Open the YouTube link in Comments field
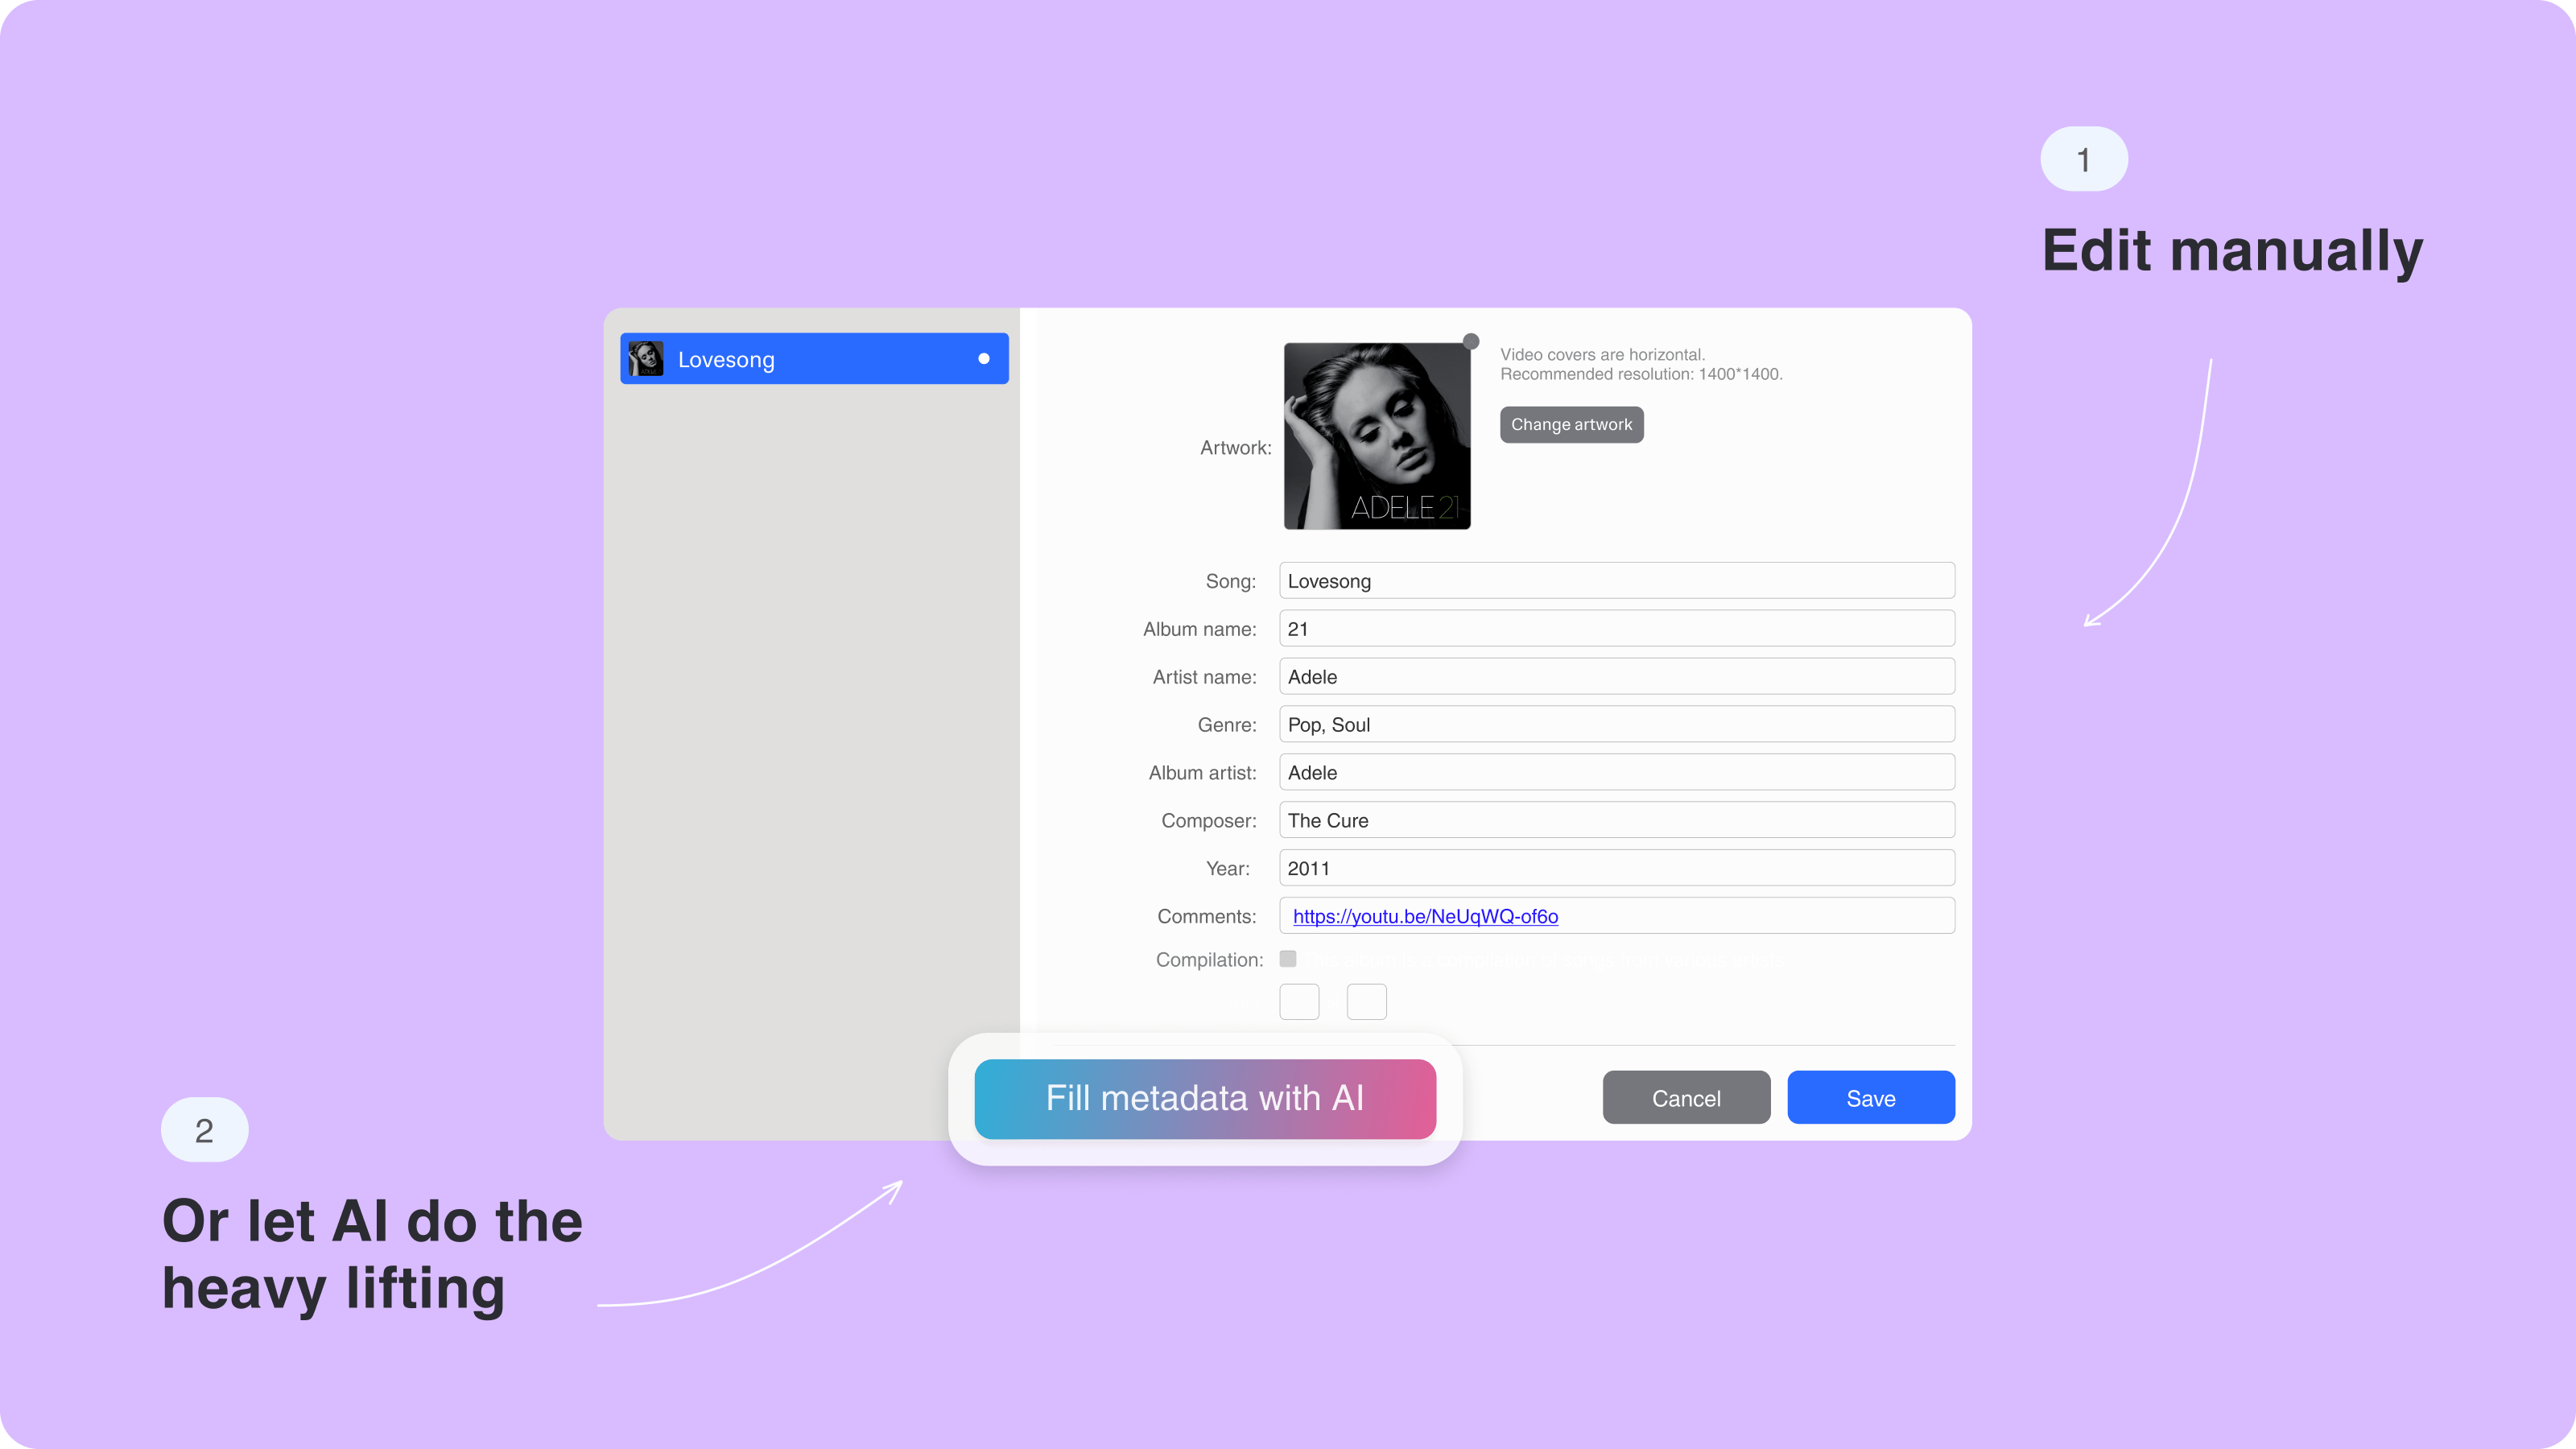 tap(1424, 916)
